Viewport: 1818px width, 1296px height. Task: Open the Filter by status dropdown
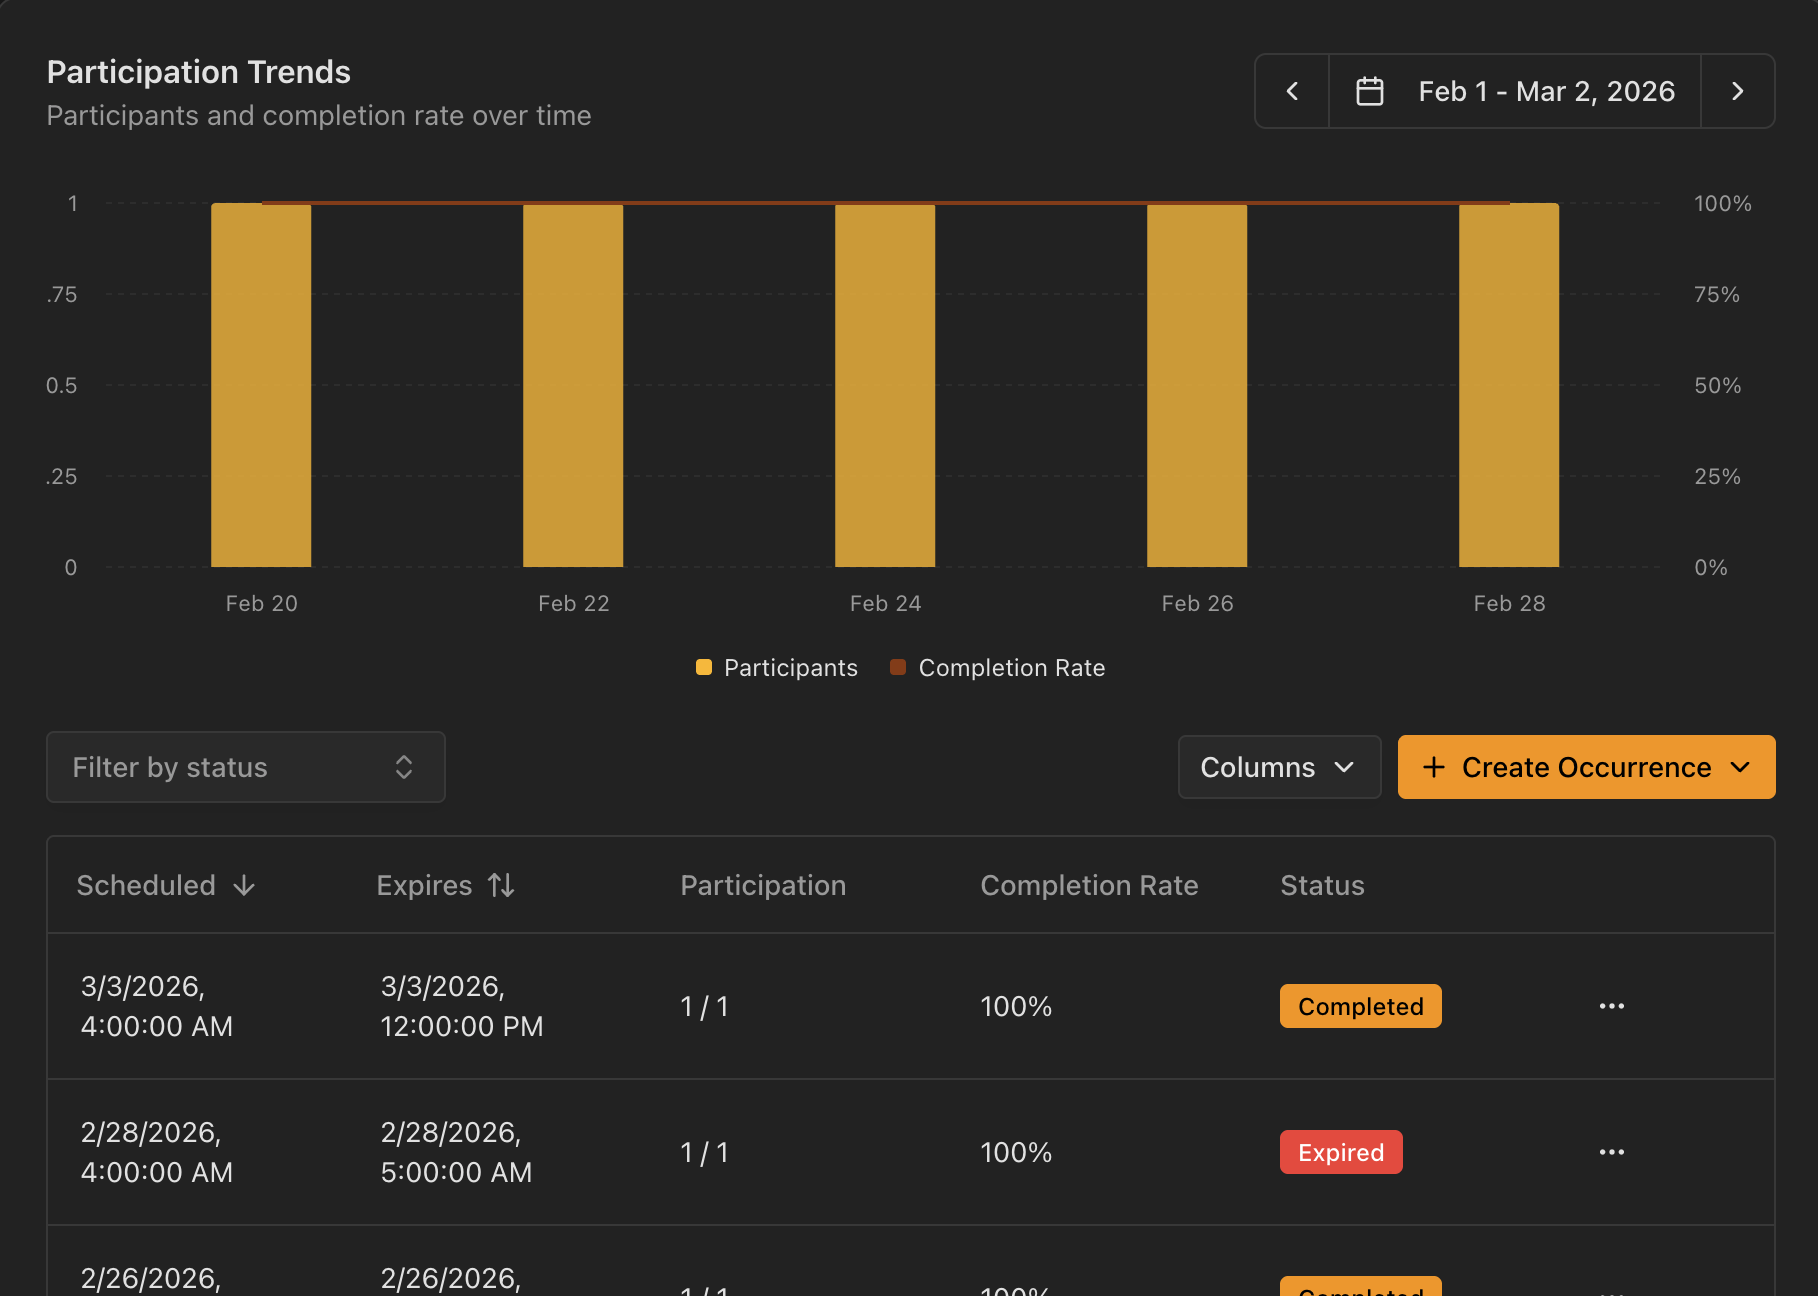246,767
